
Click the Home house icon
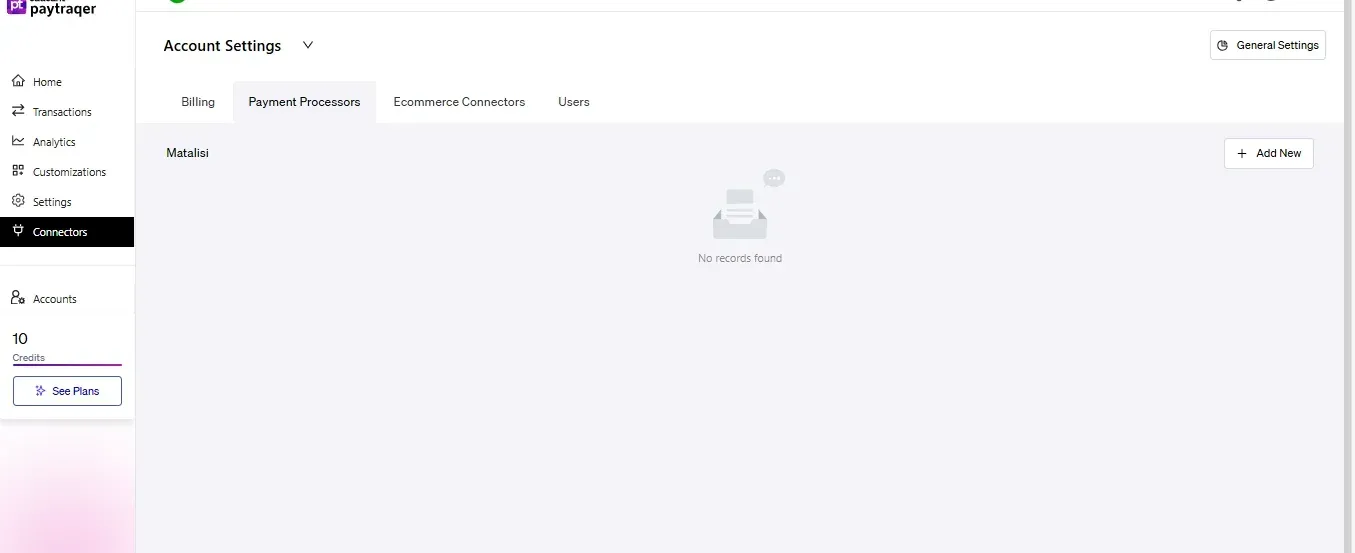click(x=18, y=81)
